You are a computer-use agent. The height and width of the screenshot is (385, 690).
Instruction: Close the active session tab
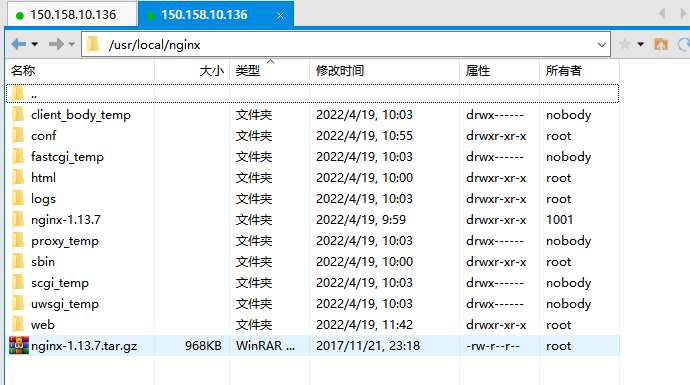(280, 15)
